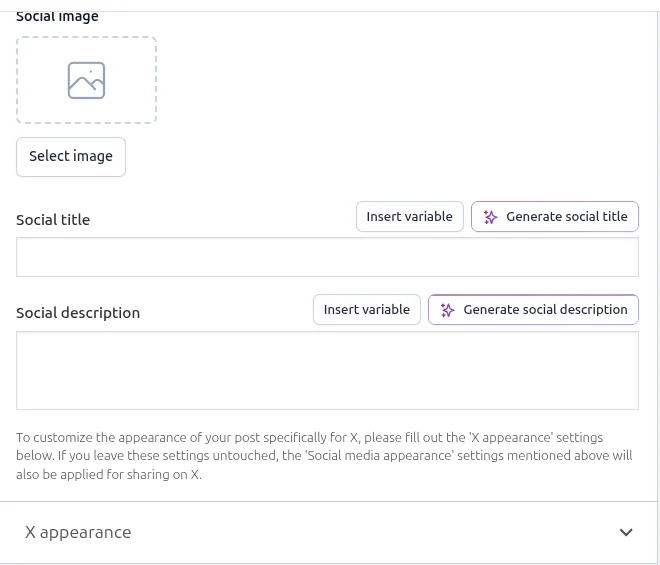The image size is (660, 565).
Task: Click the Social image heading
Action: pyautogui.click(x=57, y=16)
